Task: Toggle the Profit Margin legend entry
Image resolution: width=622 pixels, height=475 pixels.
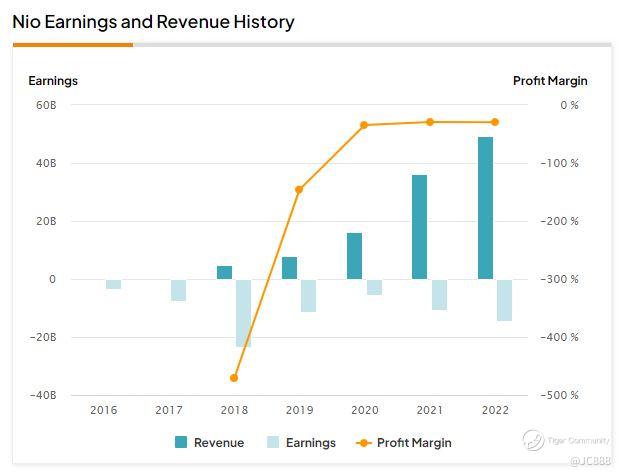Action: click(x=404, y=442)
